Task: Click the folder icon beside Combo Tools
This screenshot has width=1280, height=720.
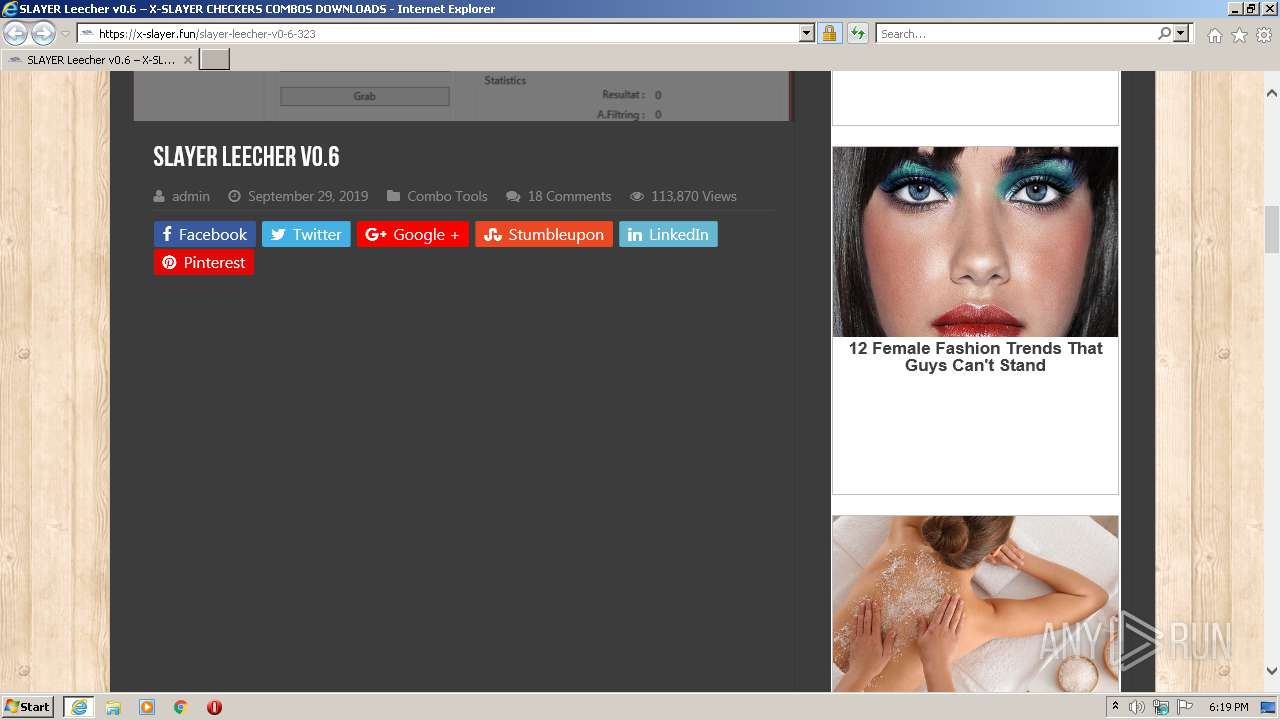Action: tap(394, 196)
